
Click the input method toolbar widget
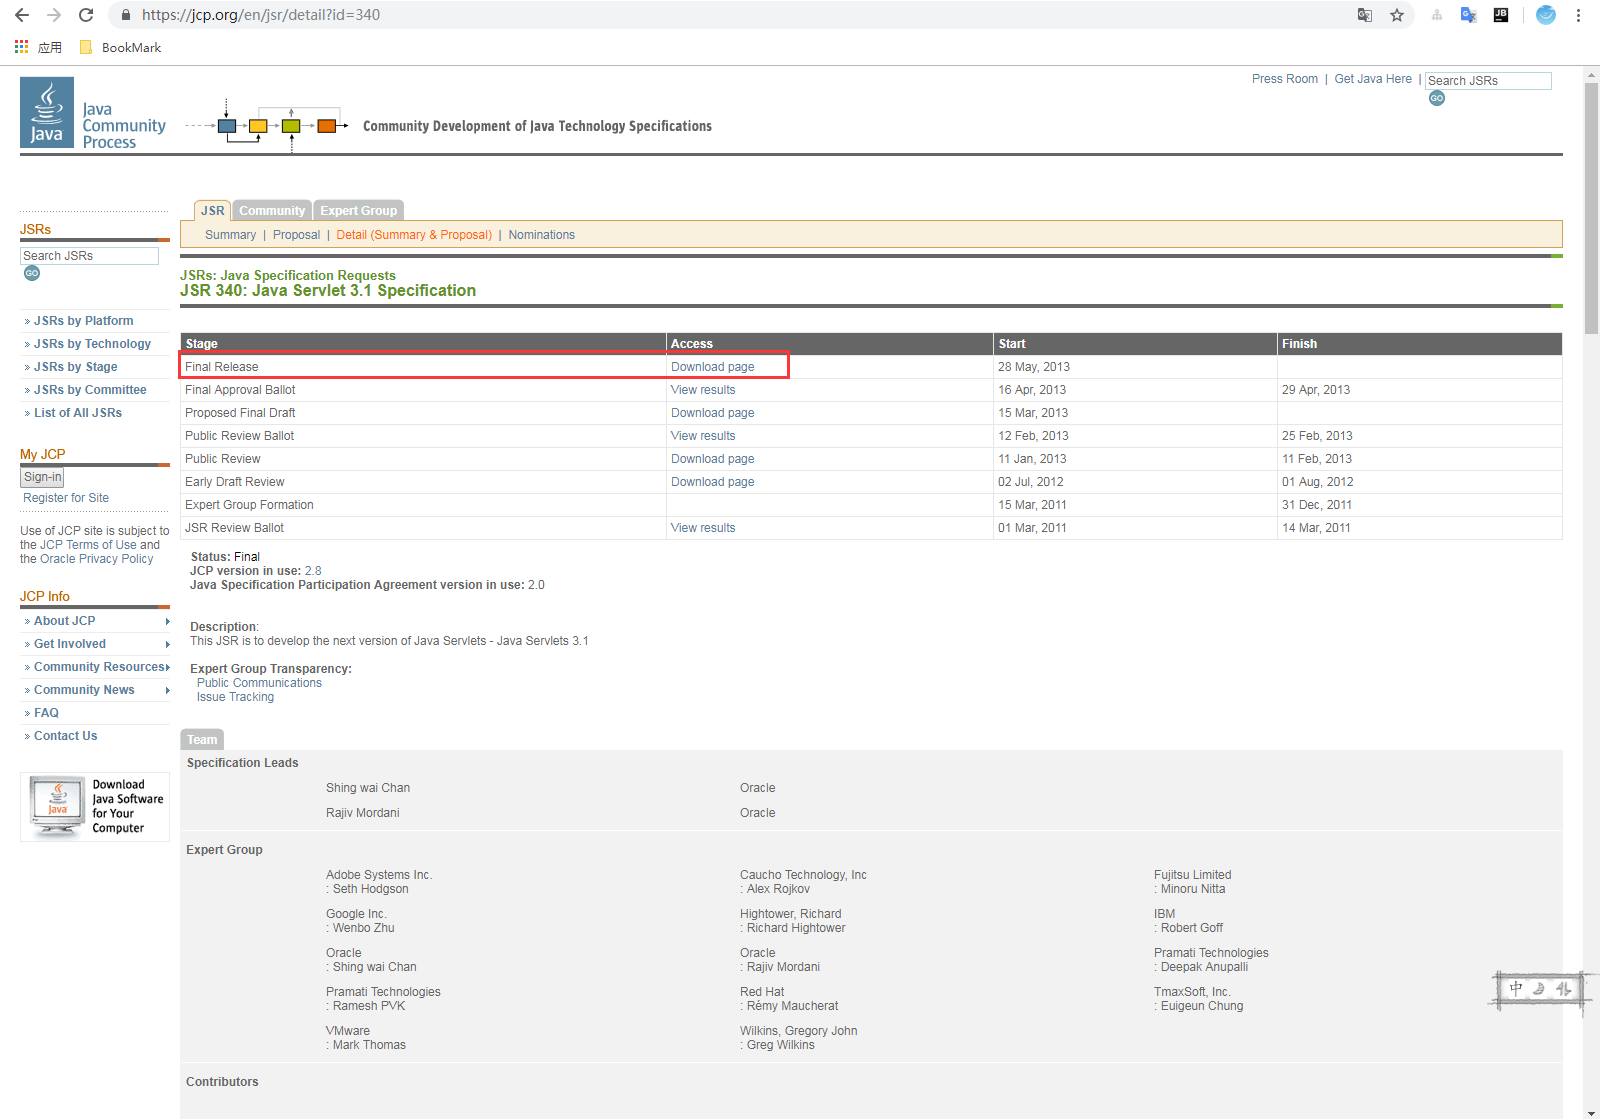[1541, 989]
